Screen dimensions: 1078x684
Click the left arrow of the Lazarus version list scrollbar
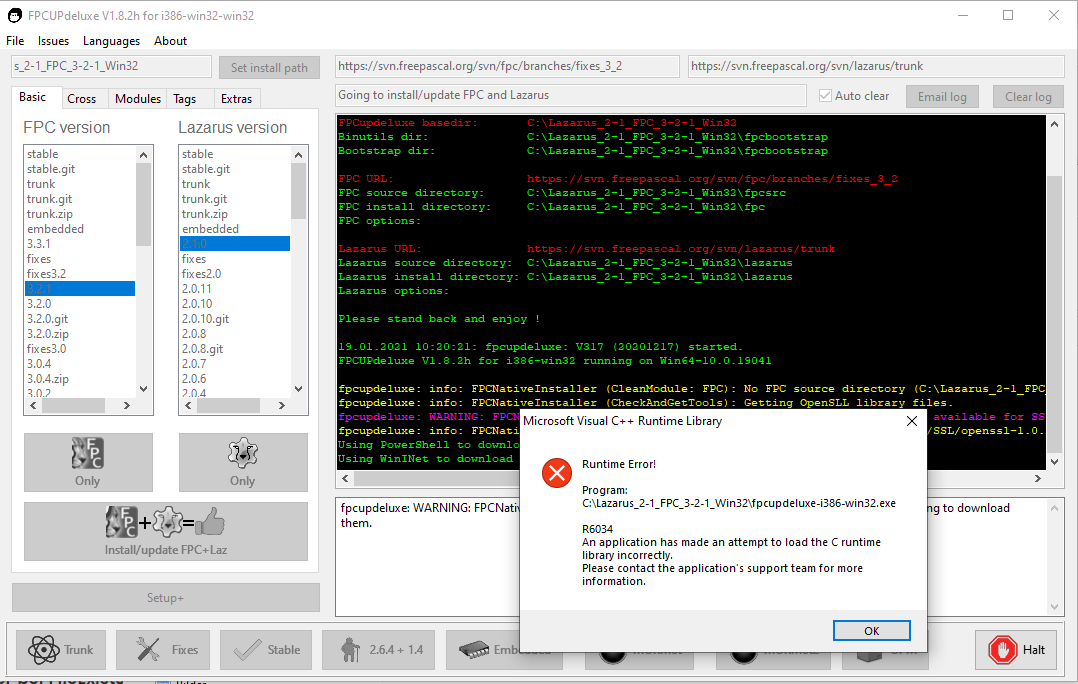(188, 406)
